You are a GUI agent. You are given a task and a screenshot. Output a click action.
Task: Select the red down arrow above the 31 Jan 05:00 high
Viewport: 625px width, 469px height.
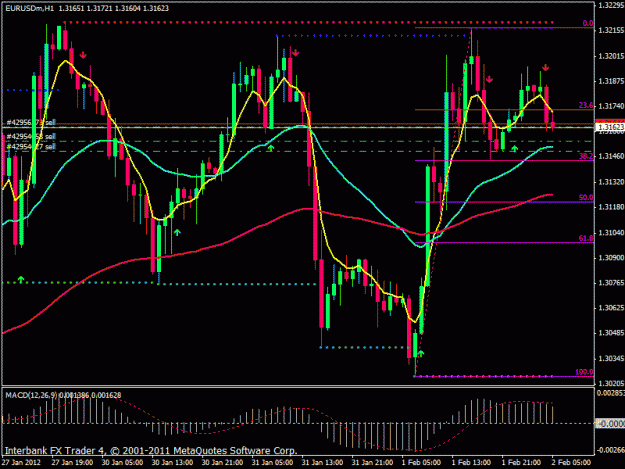click(x=295, y=52)
